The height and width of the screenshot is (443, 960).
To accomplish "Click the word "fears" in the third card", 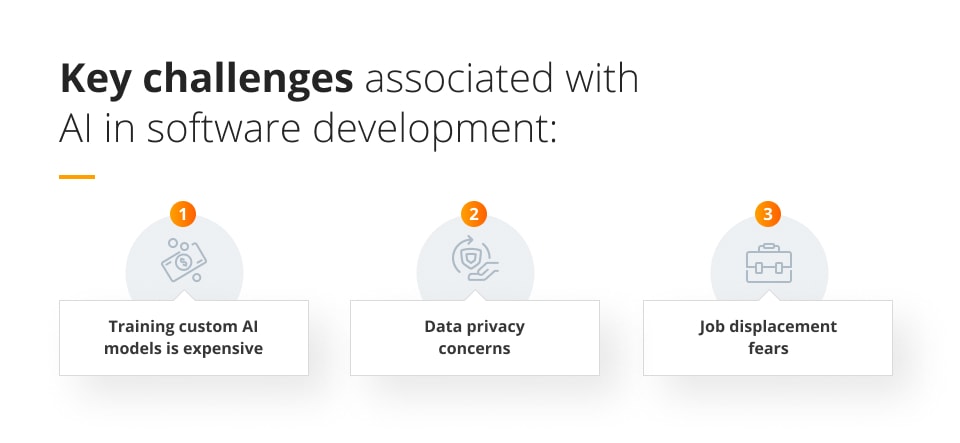I will (x=767, y=349).
